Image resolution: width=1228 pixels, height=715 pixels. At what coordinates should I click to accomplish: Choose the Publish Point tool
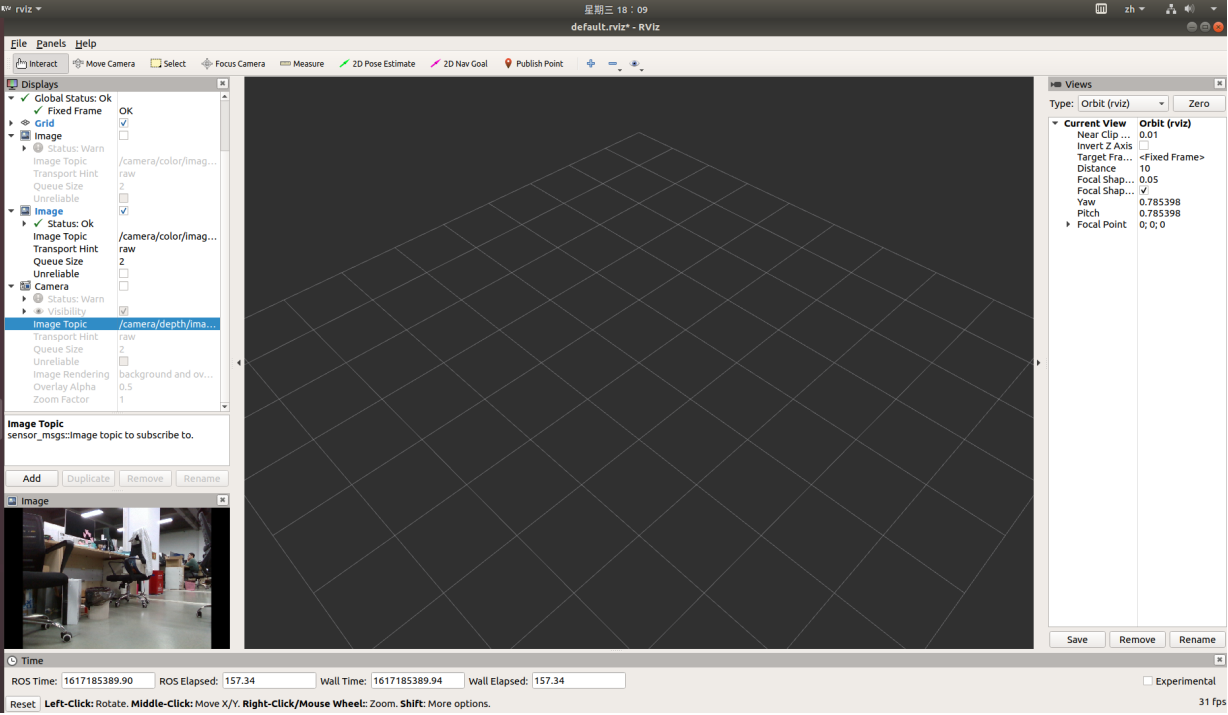[x=533, y=64]
